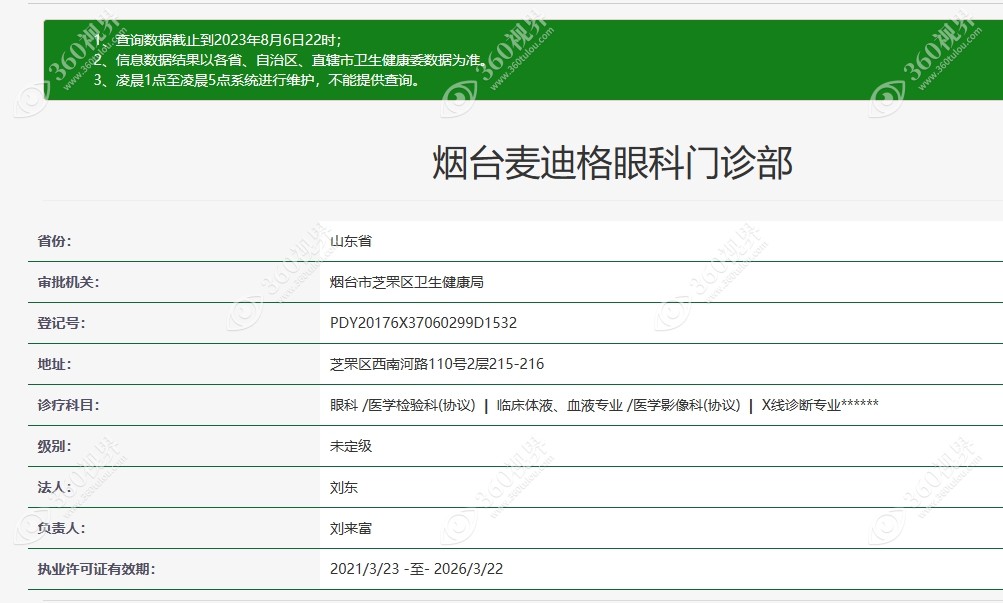Image resolution: width=1003 pixels, height=603 pixels.
Task: Click the legal person name 刘东
Action: point(344,487)
